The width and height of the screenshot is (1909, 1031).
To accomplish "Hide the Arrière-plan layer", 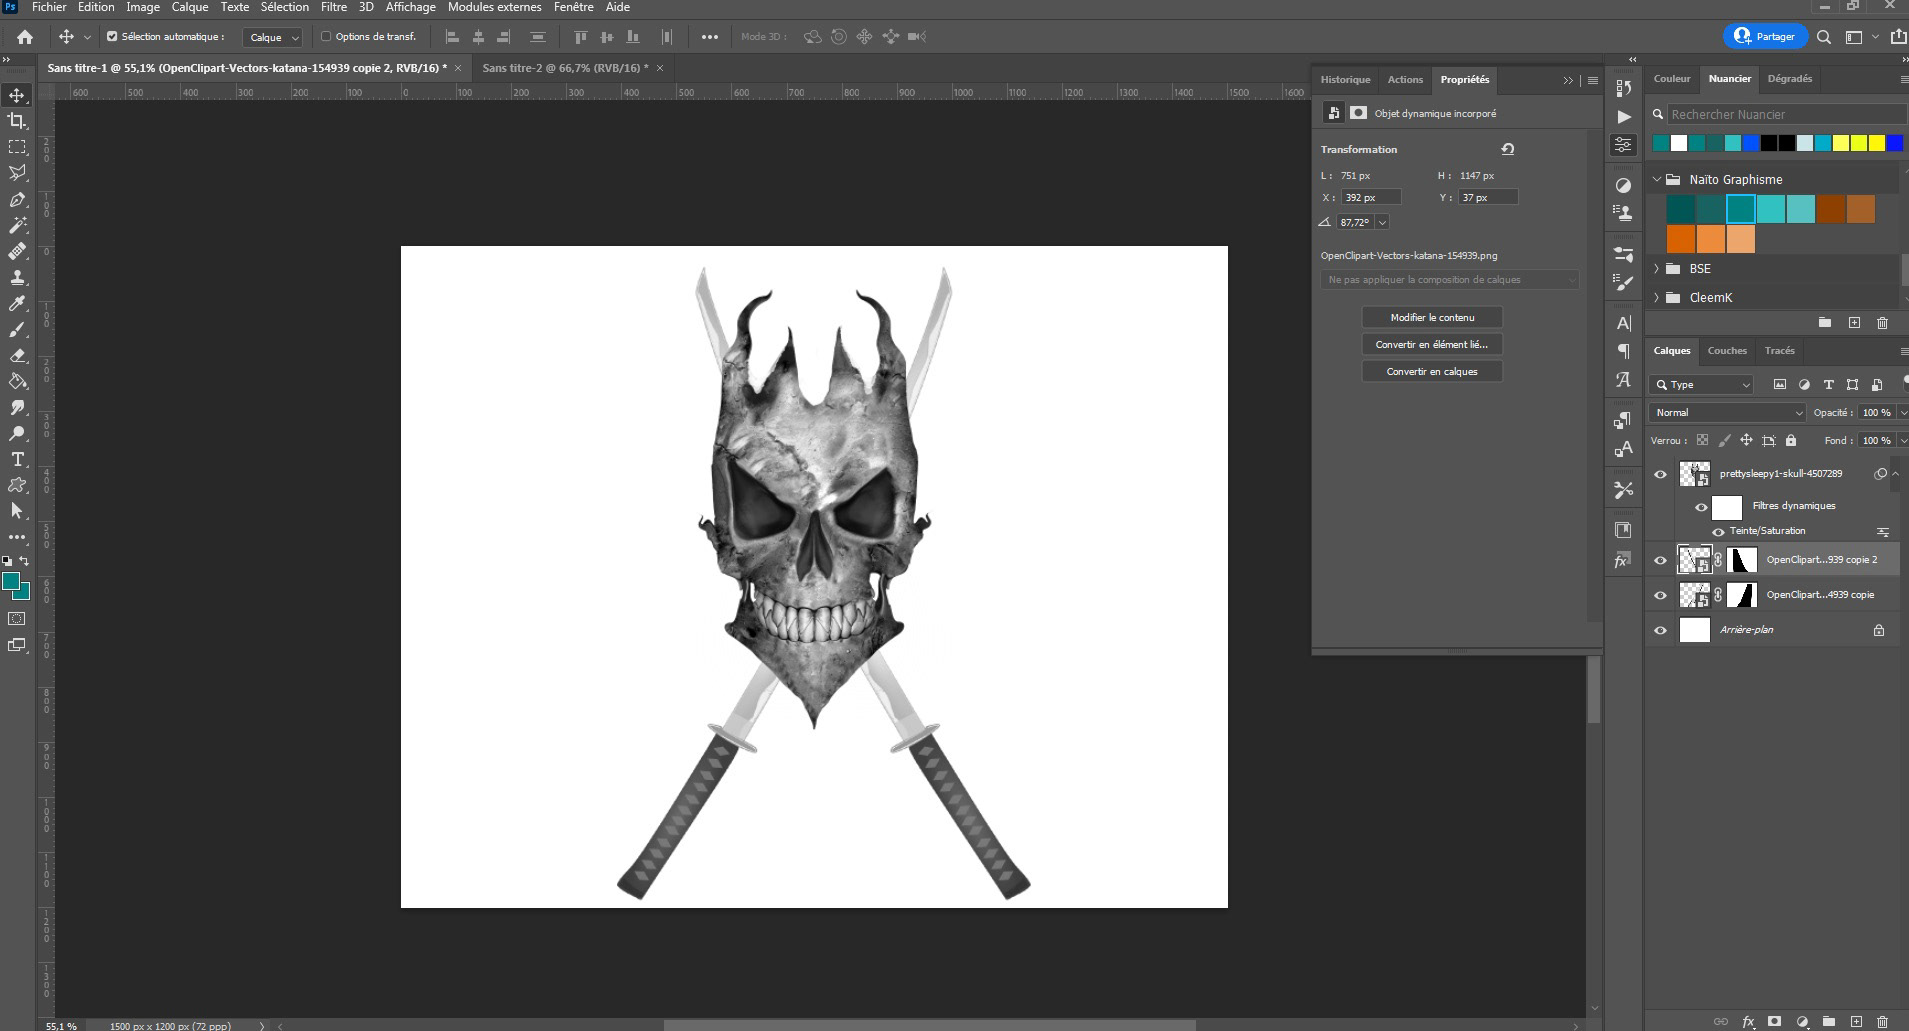I will pos(1661,631).
